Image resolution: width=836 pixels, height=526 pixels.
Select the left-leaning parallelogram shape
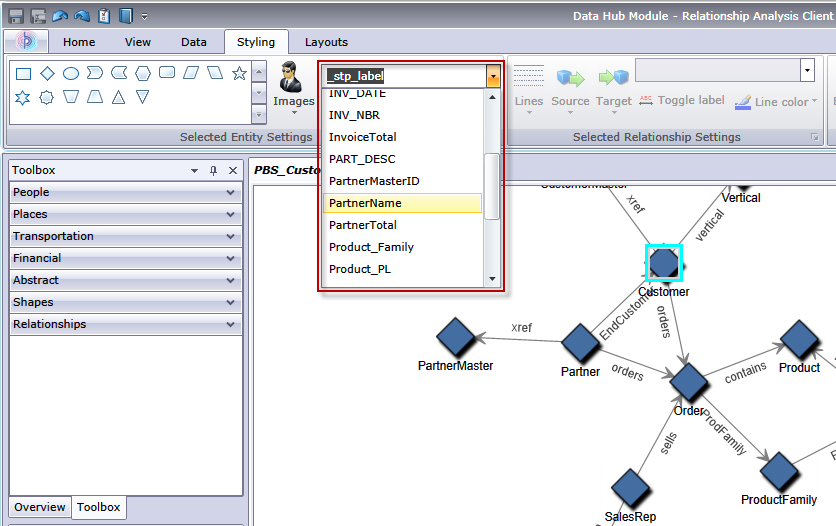[x=215, y=72]
